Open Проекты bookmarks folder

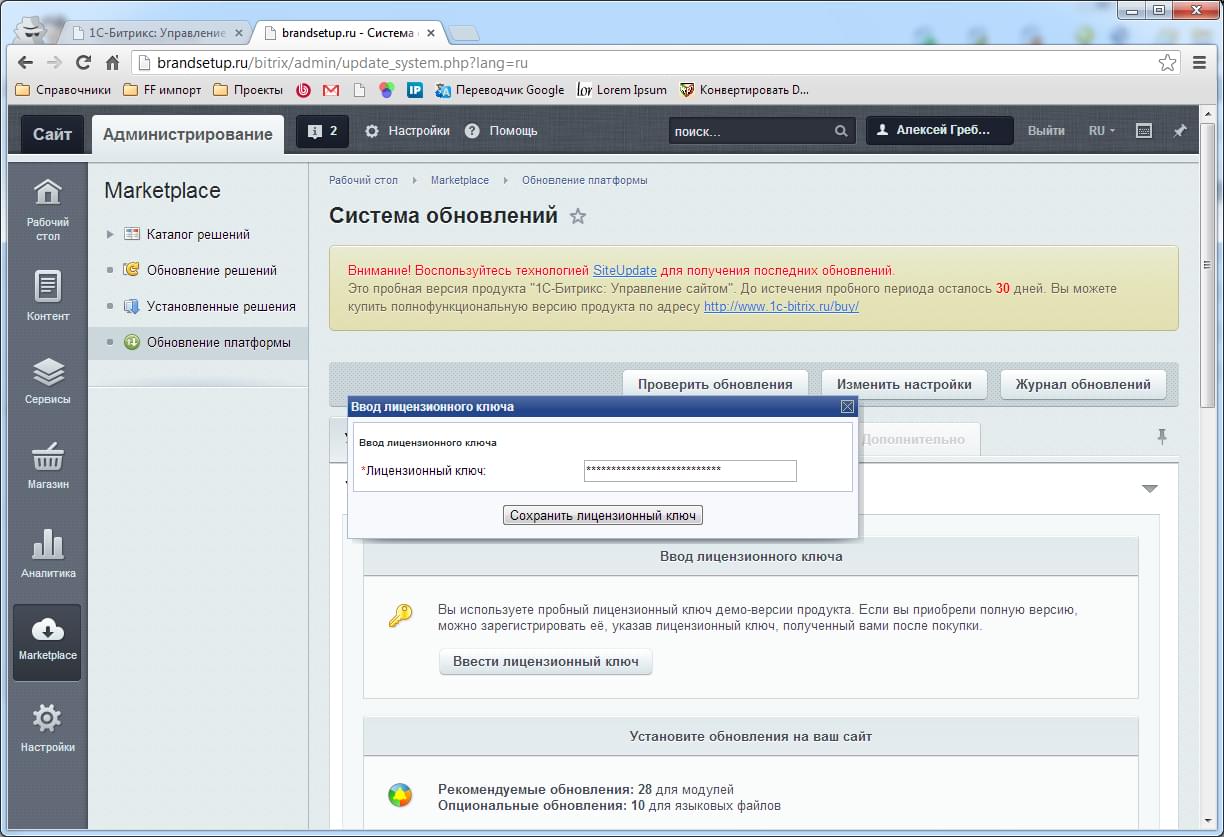pyautogui.click(x=248, y=90)
